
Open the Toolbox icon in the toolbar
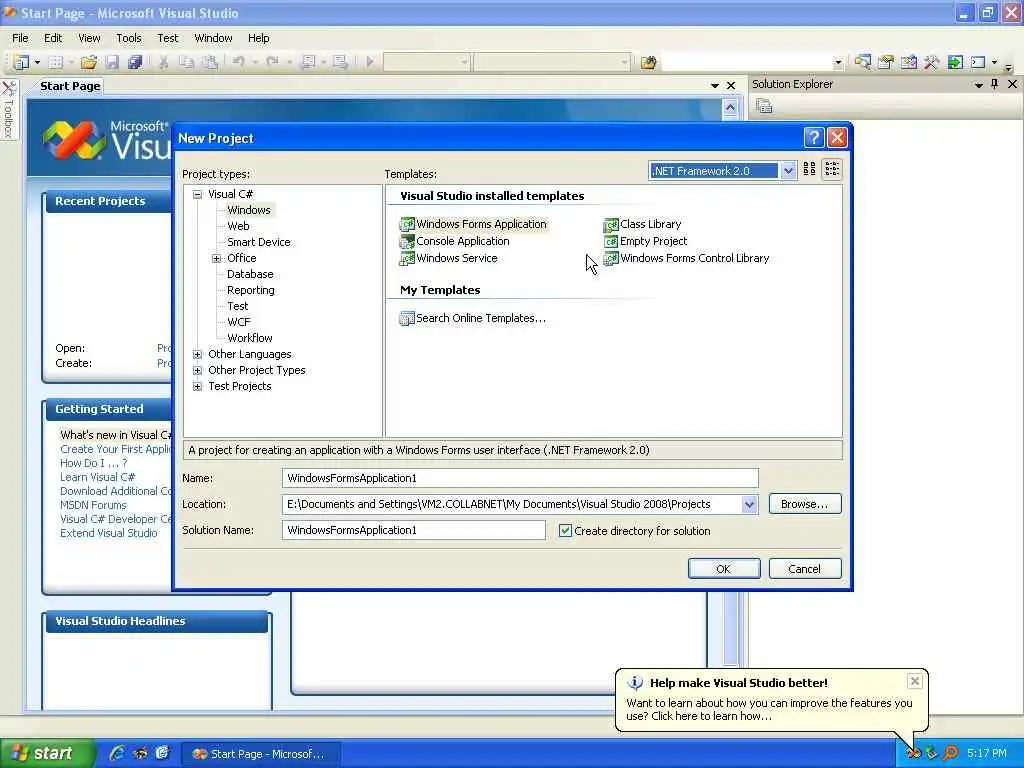point(931,62)
